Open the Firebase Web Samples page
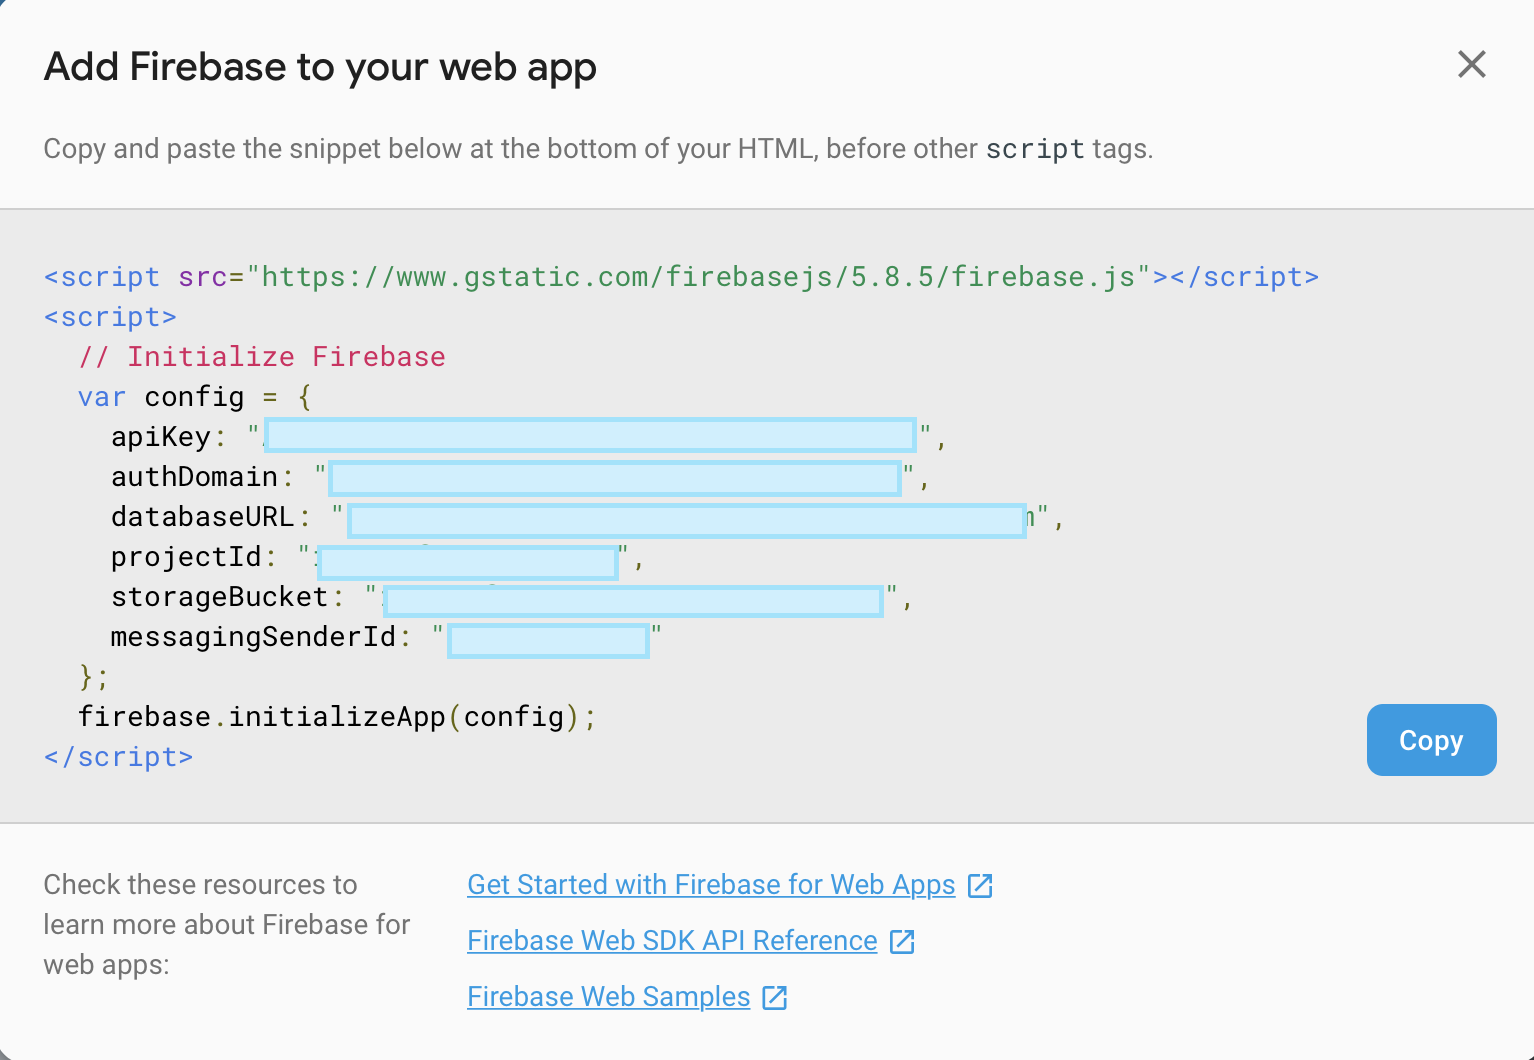The image size is (1534, 1060). (608, 997)
